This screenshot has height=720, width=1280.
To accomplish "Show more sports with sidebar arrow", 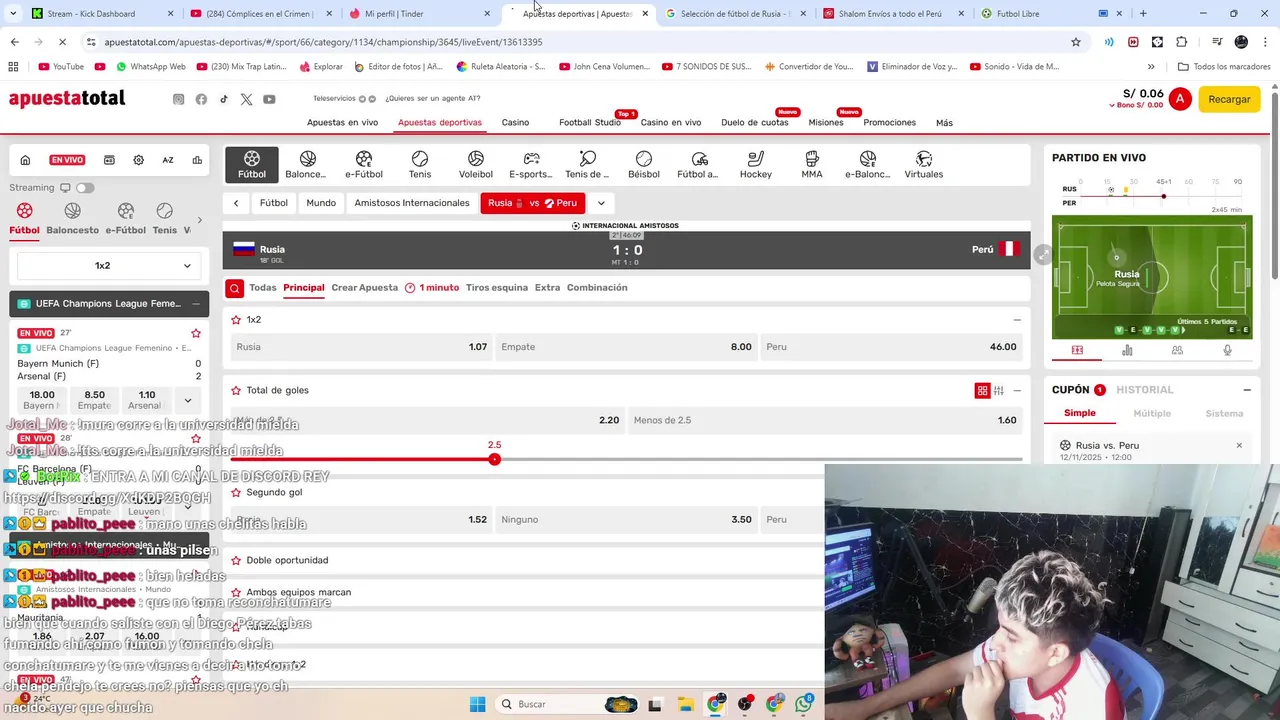I will pyautogui.click(x=199, y=220).
